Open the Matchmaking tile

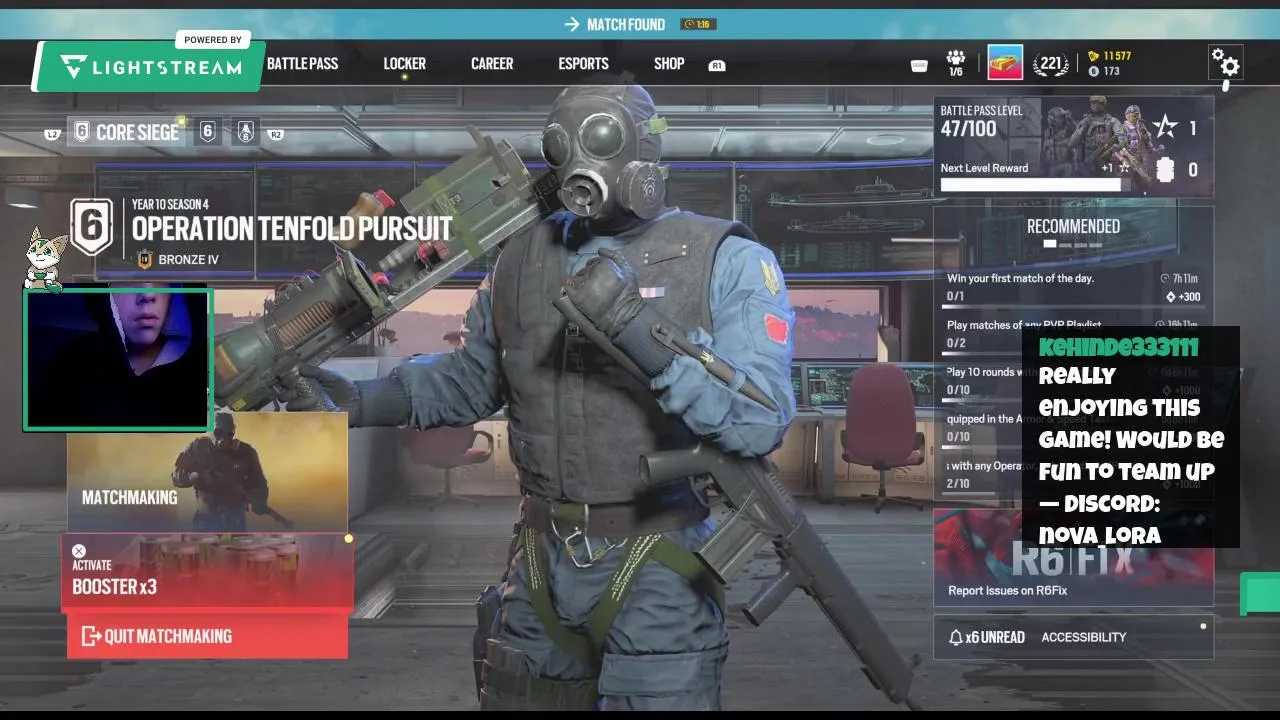[207, 472]
